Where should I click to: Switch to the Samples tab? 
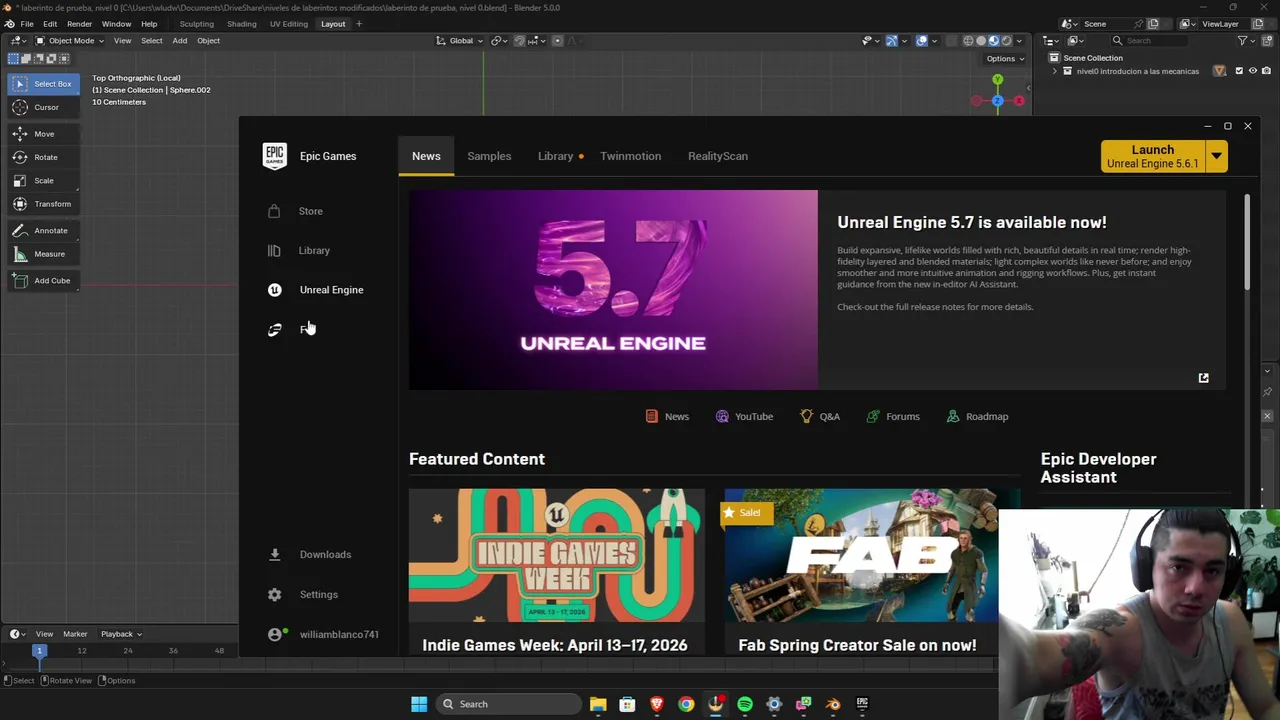(x=489, y=156)
